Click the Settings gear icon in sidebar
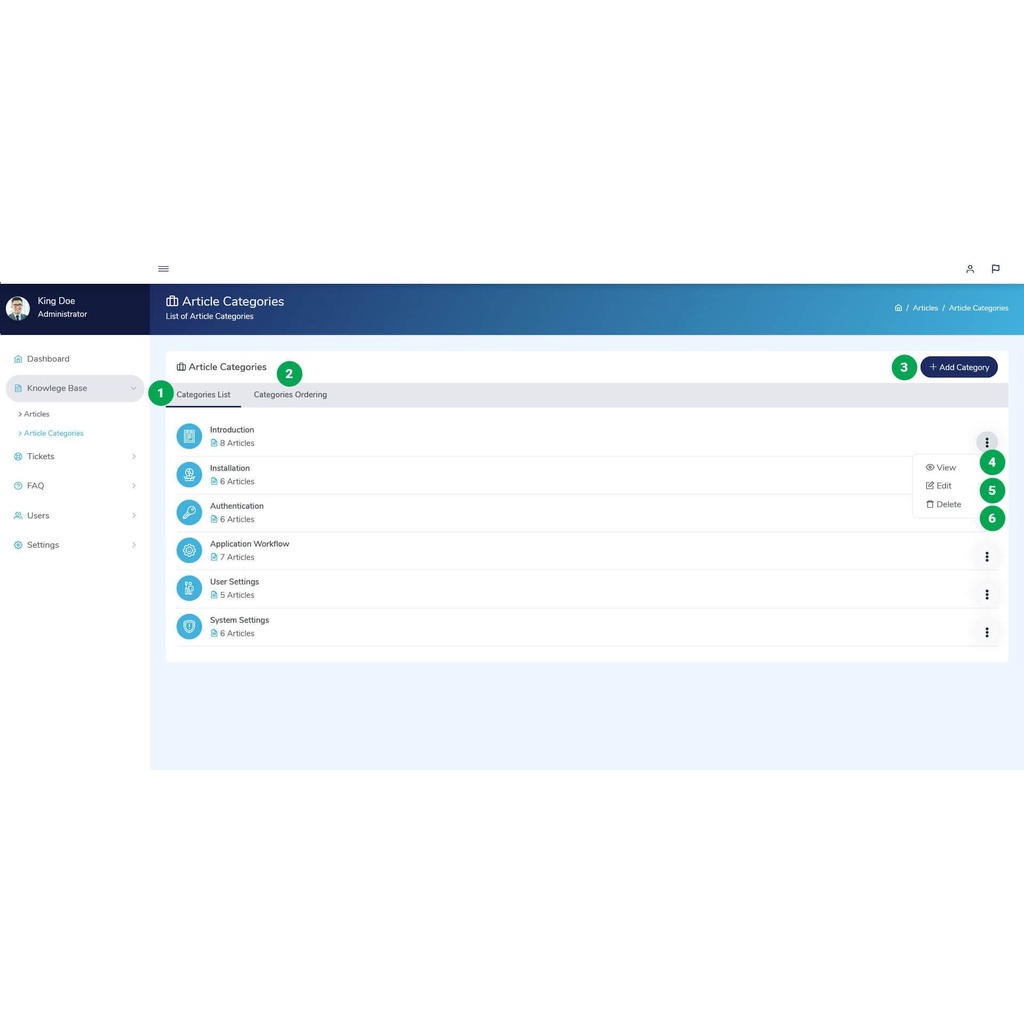 pos(18,545)
